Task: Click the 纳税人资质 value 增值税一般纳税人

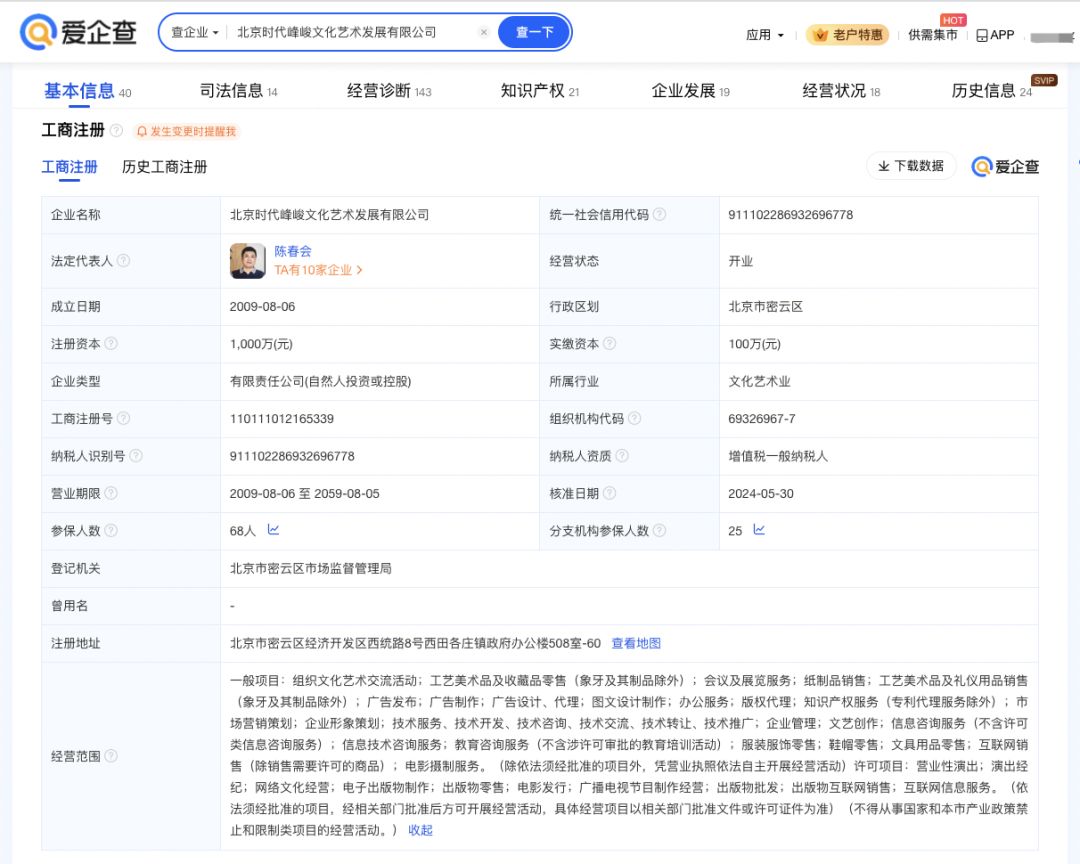Action: click(778, 456)
